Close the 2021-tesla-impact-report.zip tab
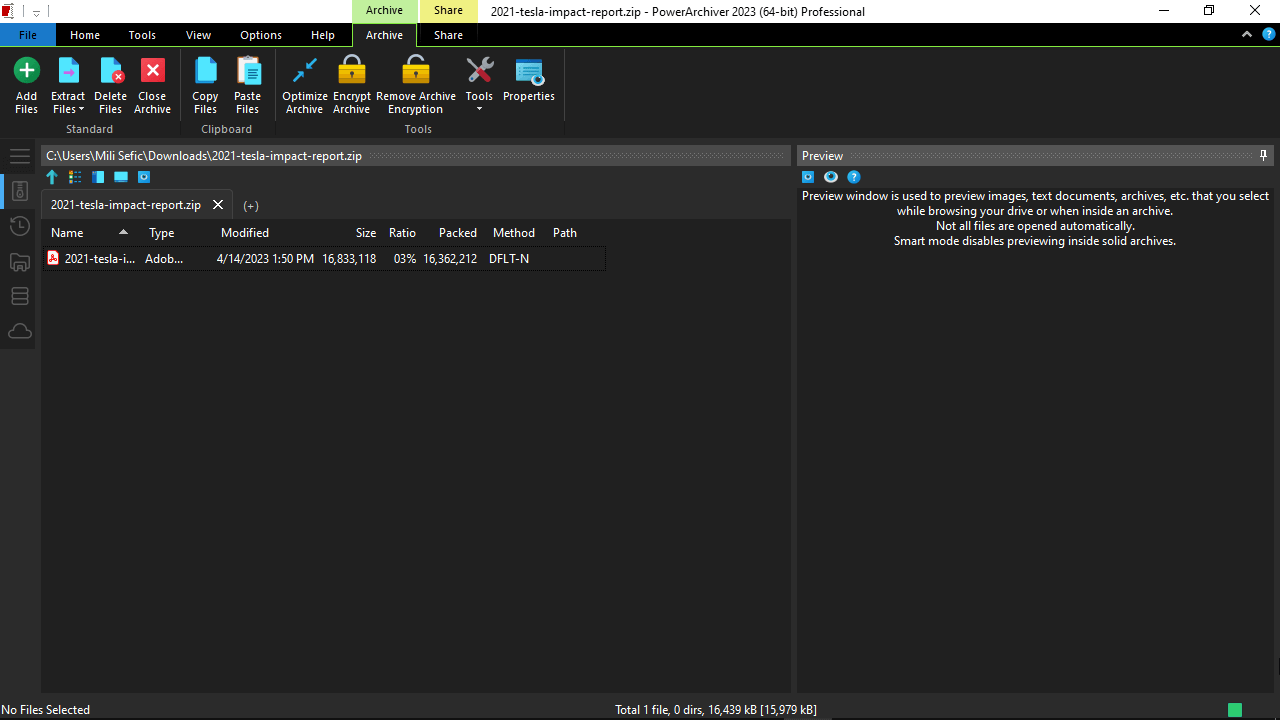 click(218, 205)
